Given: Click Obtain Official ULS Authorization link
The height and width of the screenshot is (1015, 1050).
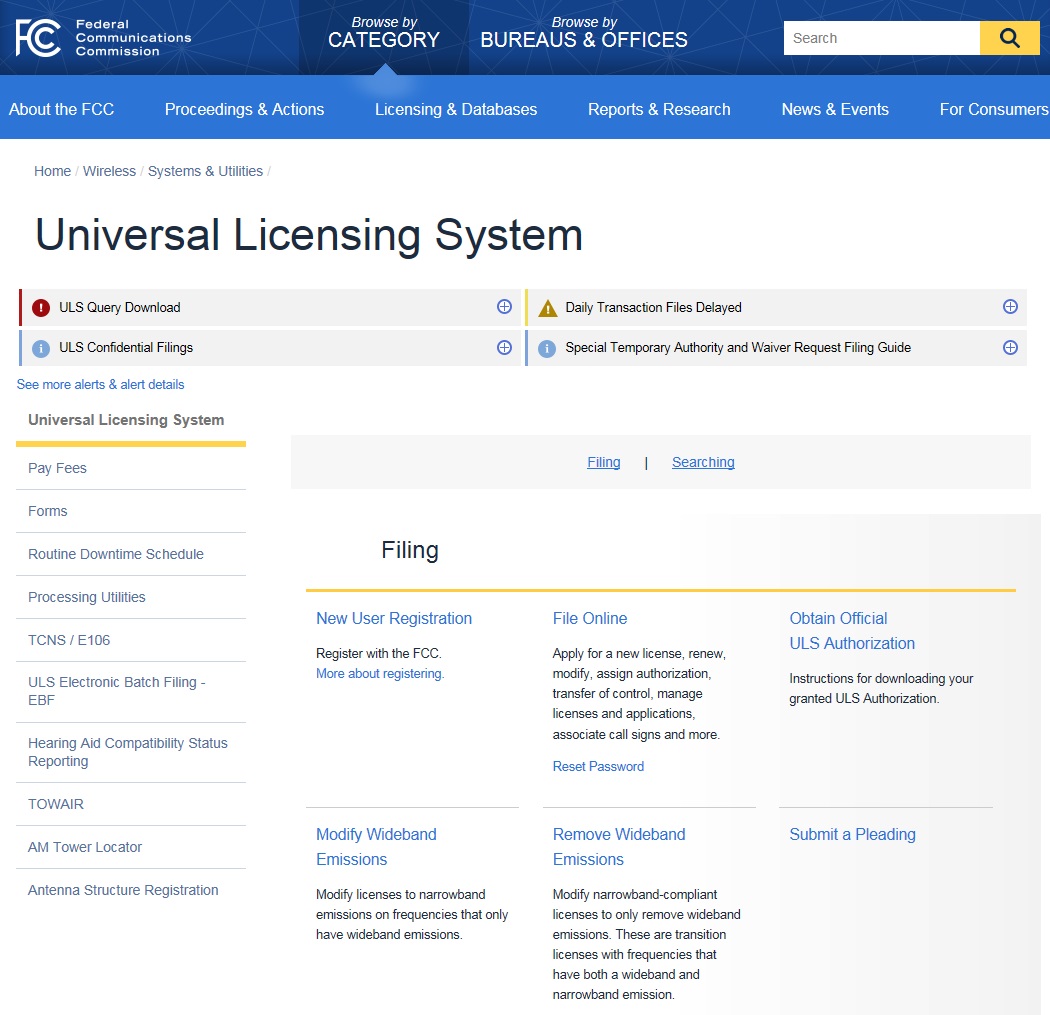Looking at the screenshot, I should tap(852, 631).
